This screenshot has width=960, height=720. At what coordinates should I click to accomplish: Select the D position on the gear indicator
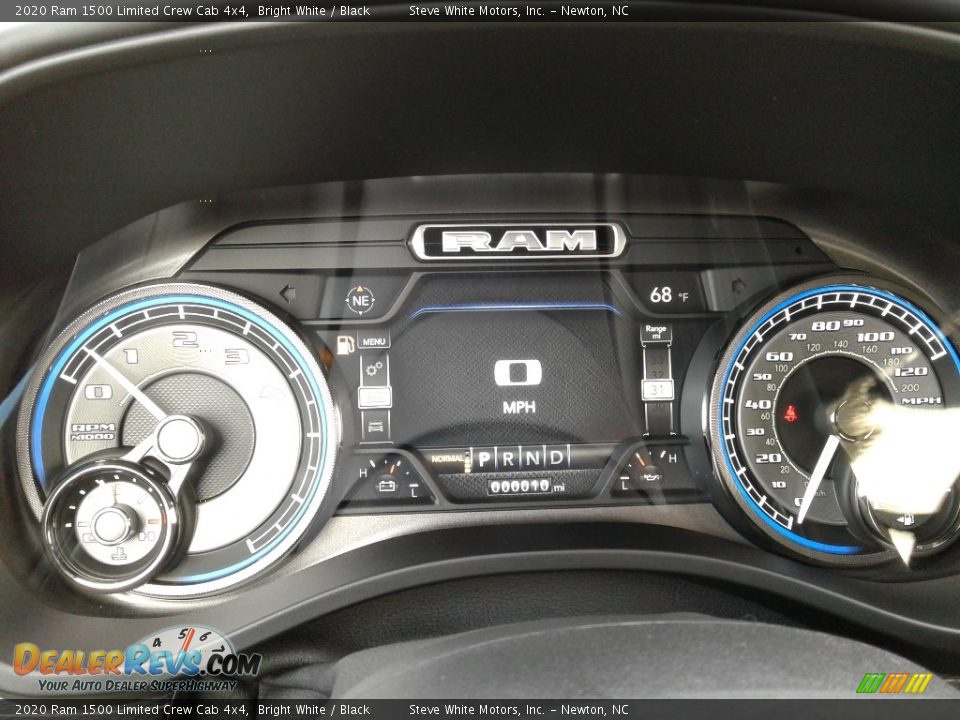pyautogui.click(x=557, y=458)
